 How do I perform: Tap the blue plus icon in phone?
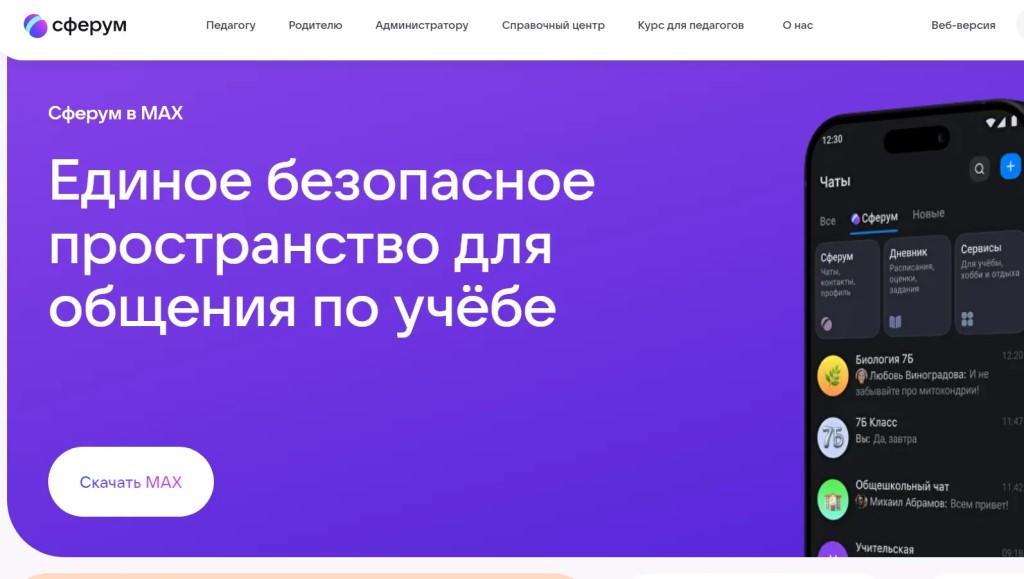[1010, 166]
